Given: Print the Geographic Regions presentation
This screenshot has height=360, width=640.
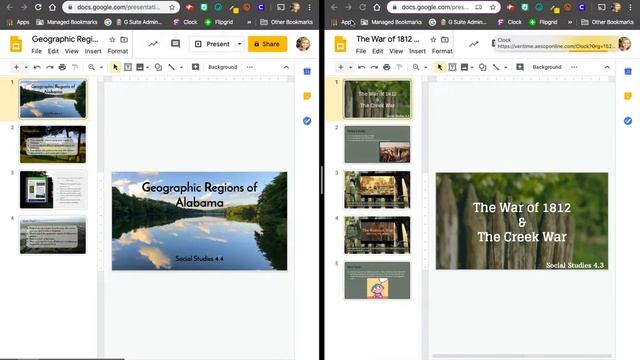Looking at the screenshot, I should pos(62,67).
